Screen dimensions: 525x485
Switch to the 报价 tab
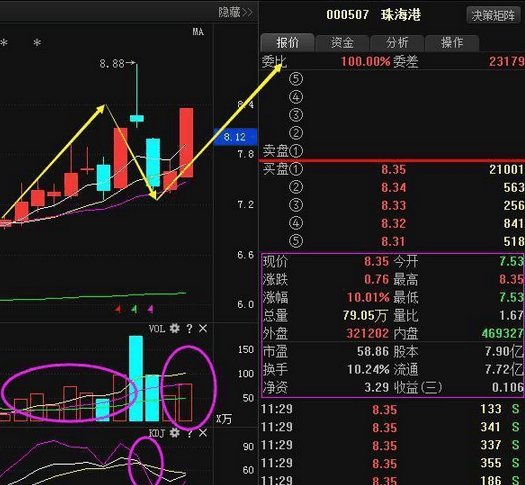tap(287, 43)
